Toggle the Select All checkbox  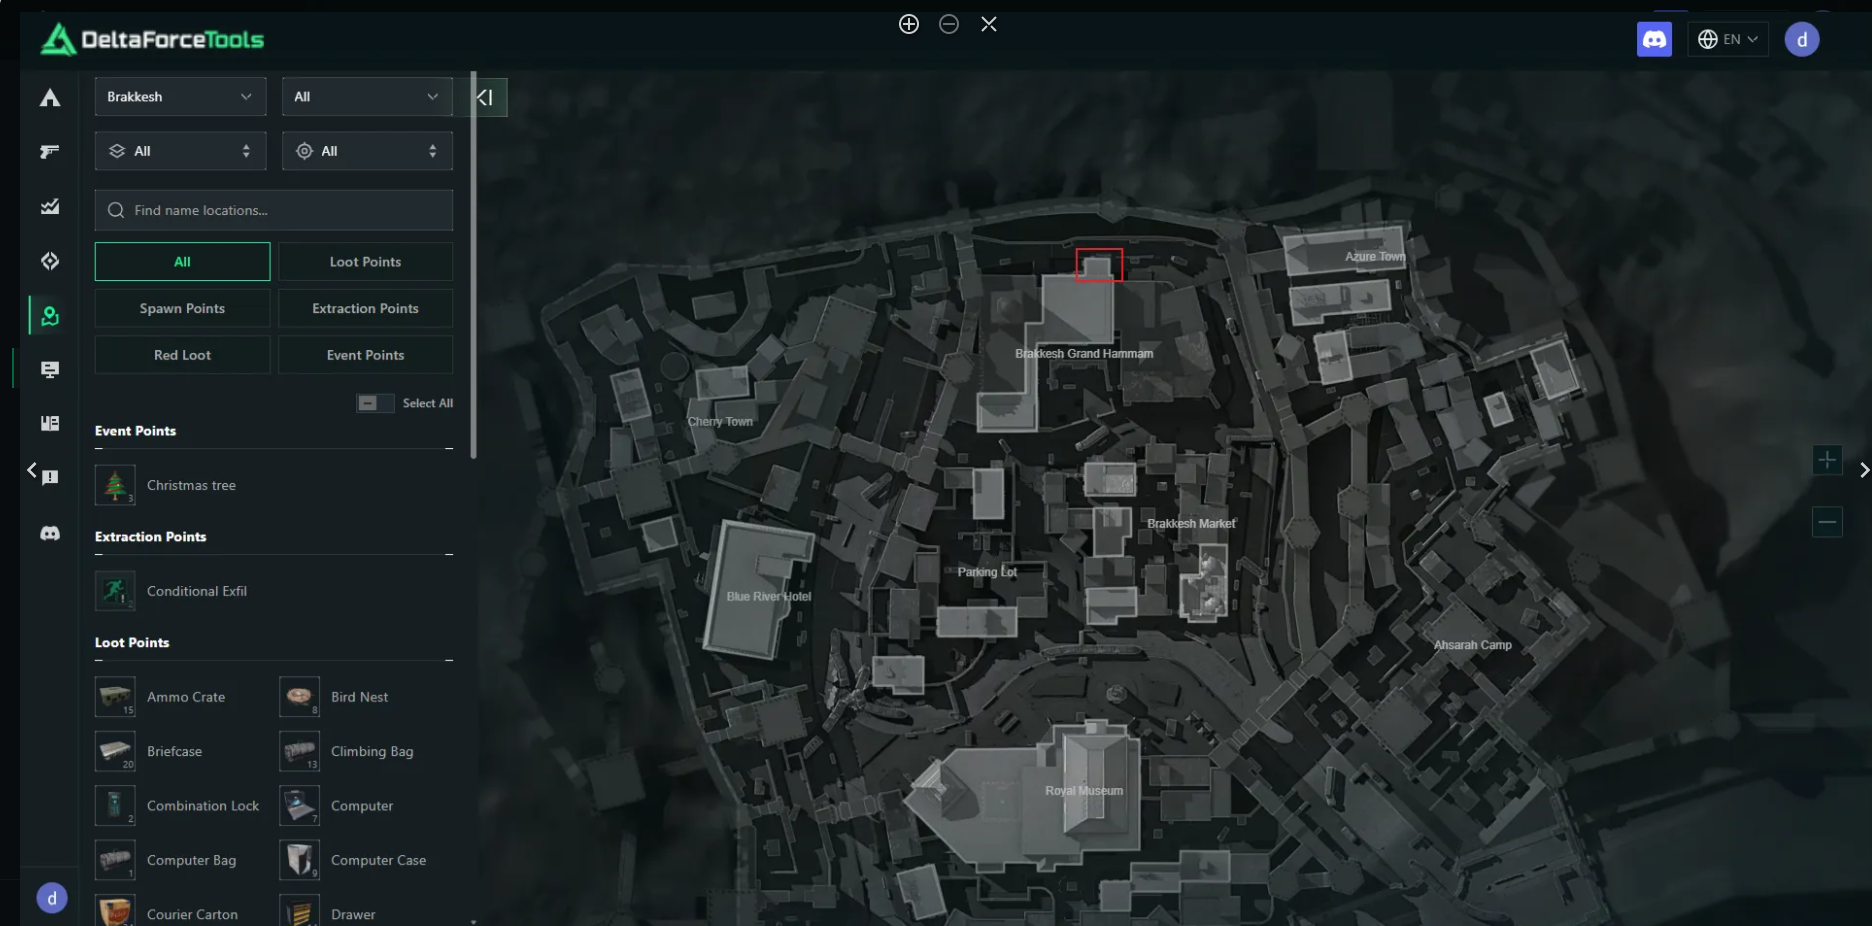pos(368,403)
